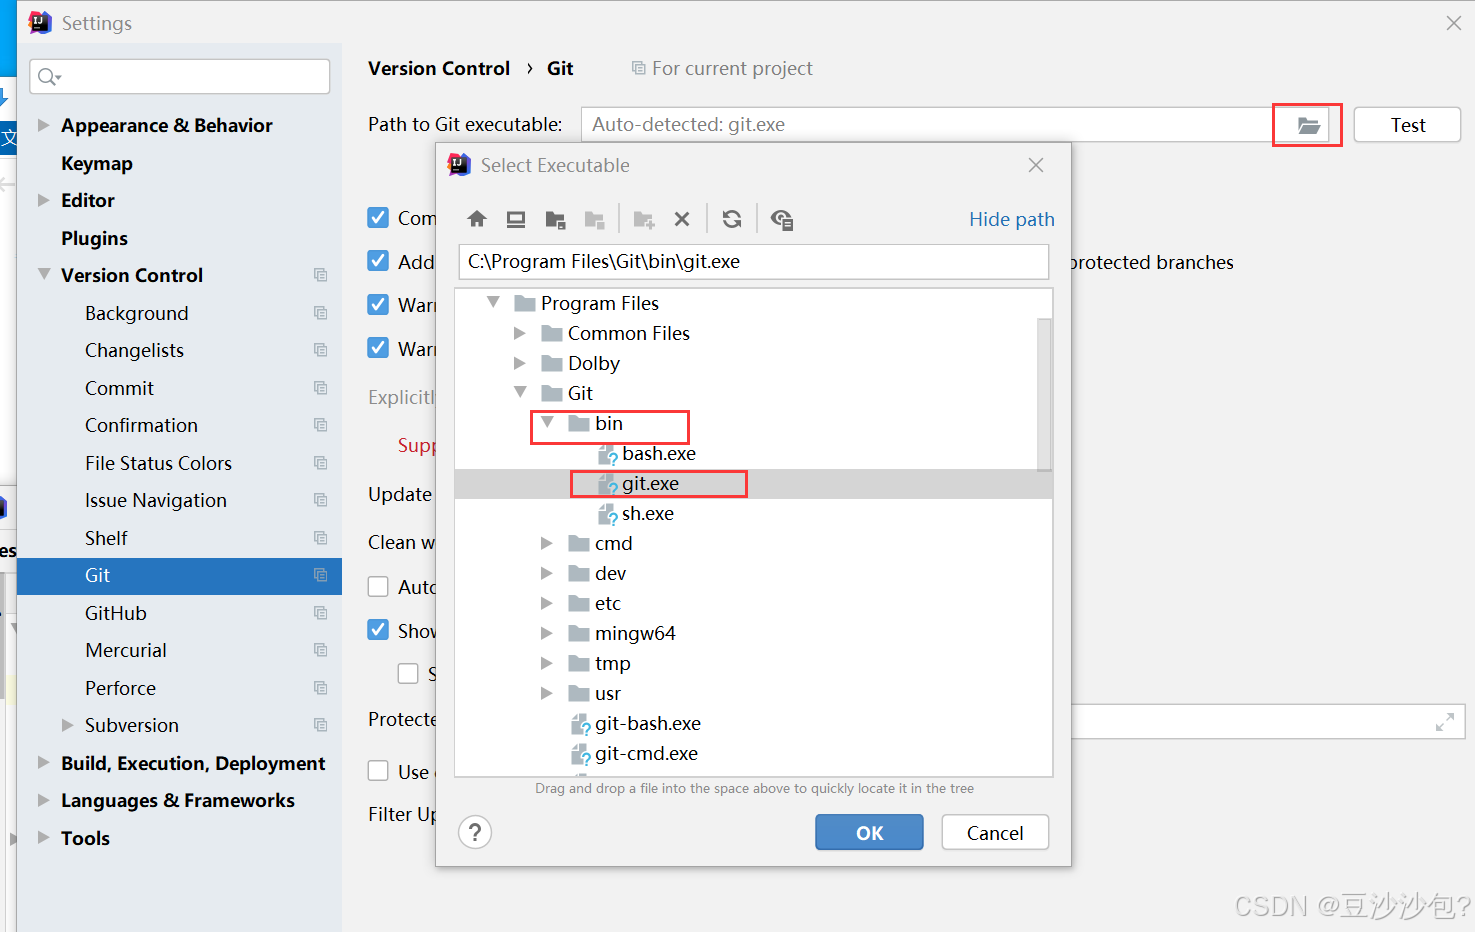Click the bash.exe file icon

click(607, 454)
